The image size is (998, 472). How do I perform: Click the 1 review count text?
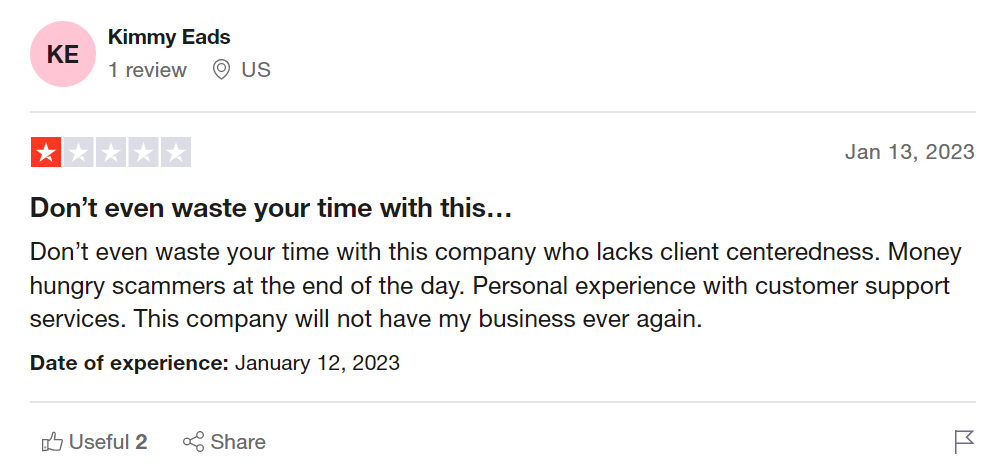147,70
